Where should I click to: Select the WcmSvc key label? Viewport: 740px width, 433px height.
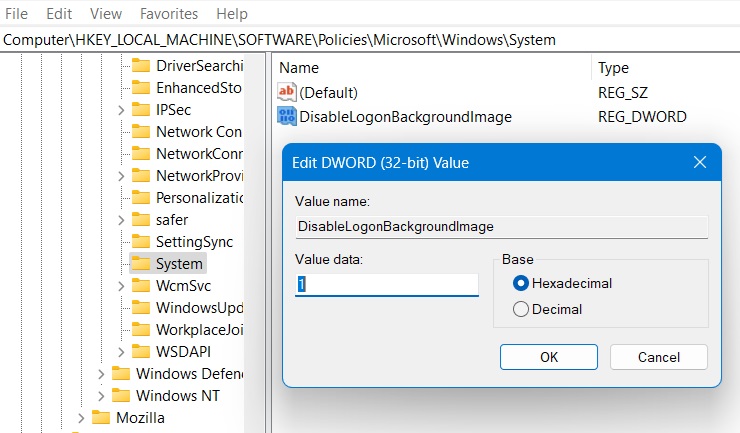click(x=183, y=286)
